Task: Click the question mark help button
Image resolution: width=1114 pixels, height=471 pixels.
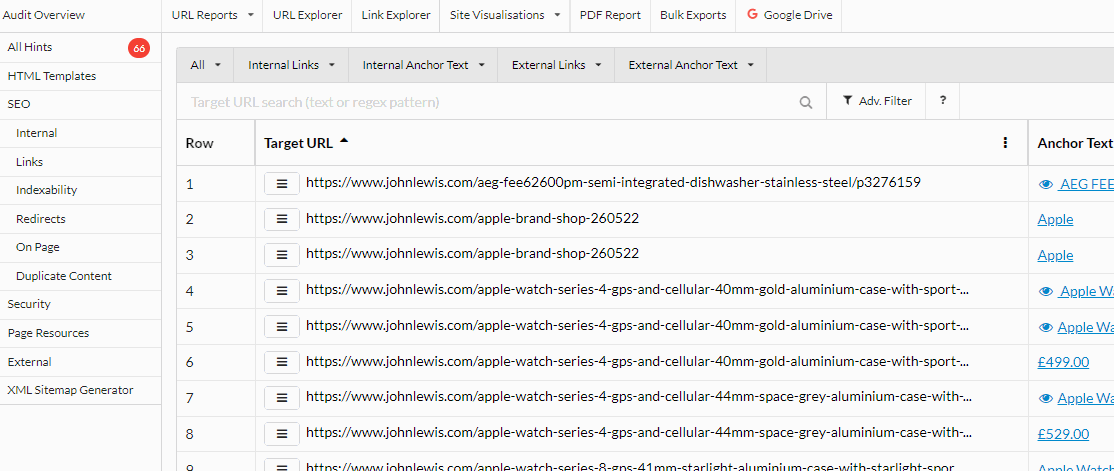Action: [943, 101]
